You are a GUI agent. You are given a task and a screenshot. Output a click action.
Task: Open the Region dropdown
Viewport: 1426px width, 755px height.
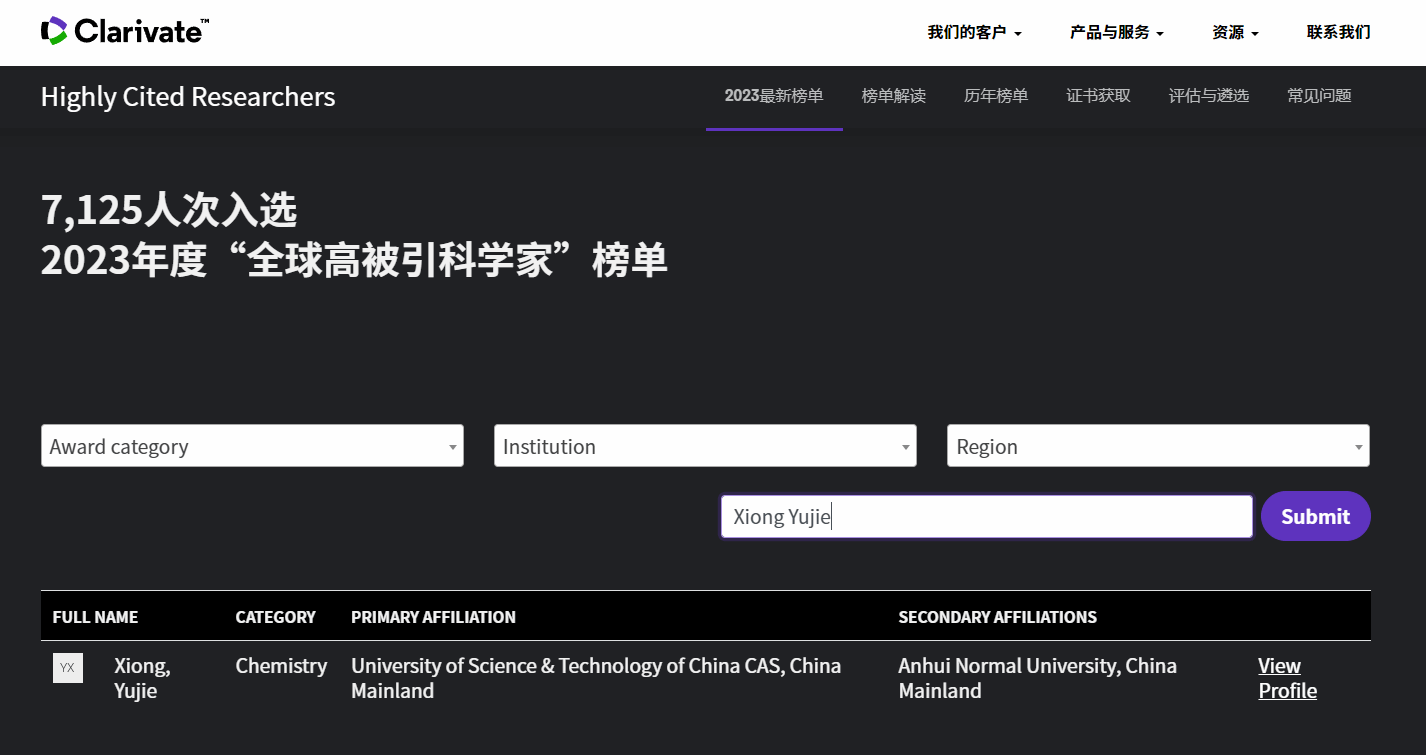1157,446
